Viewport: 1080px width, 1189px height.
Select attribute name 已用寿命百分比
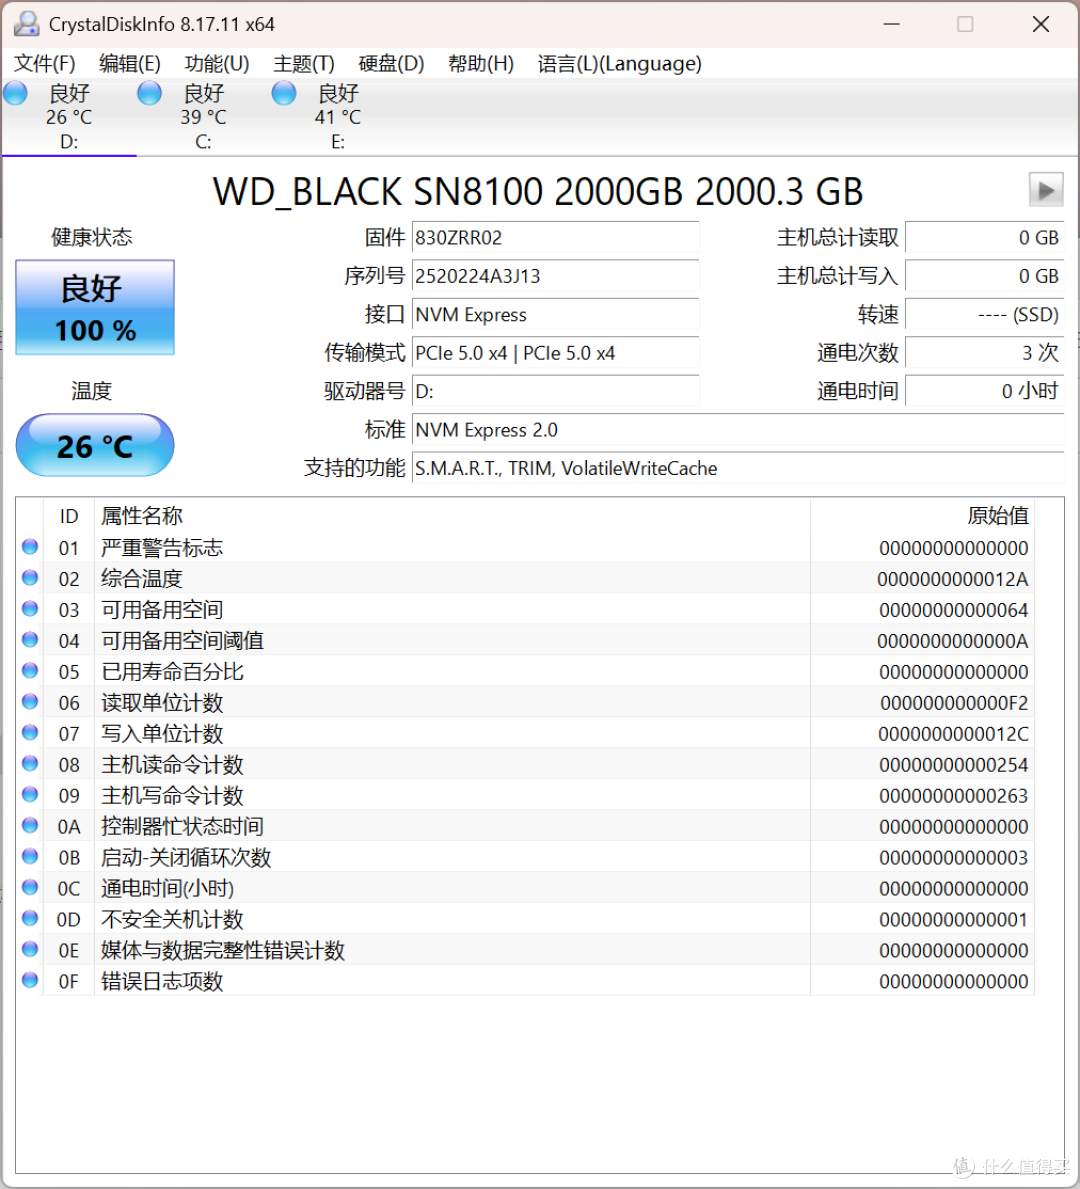pos(172,672)
